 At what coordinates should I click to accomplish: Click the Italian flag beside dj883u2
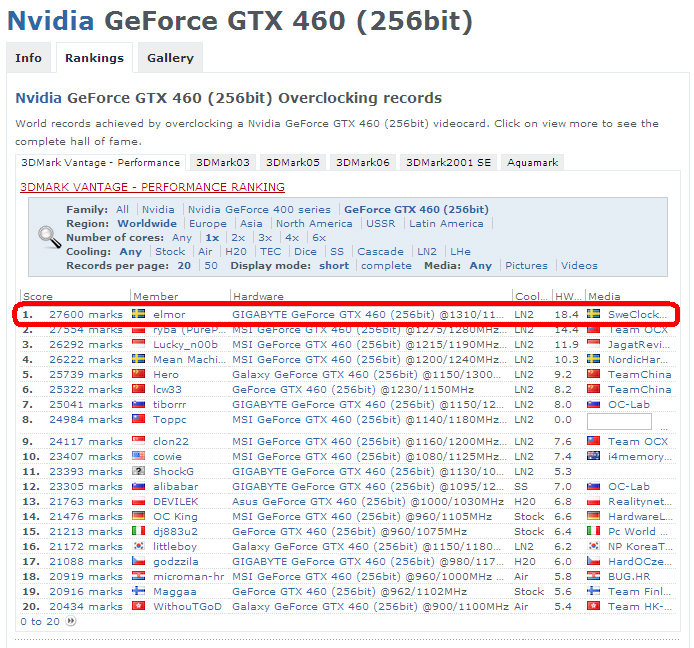click(139, 532)
